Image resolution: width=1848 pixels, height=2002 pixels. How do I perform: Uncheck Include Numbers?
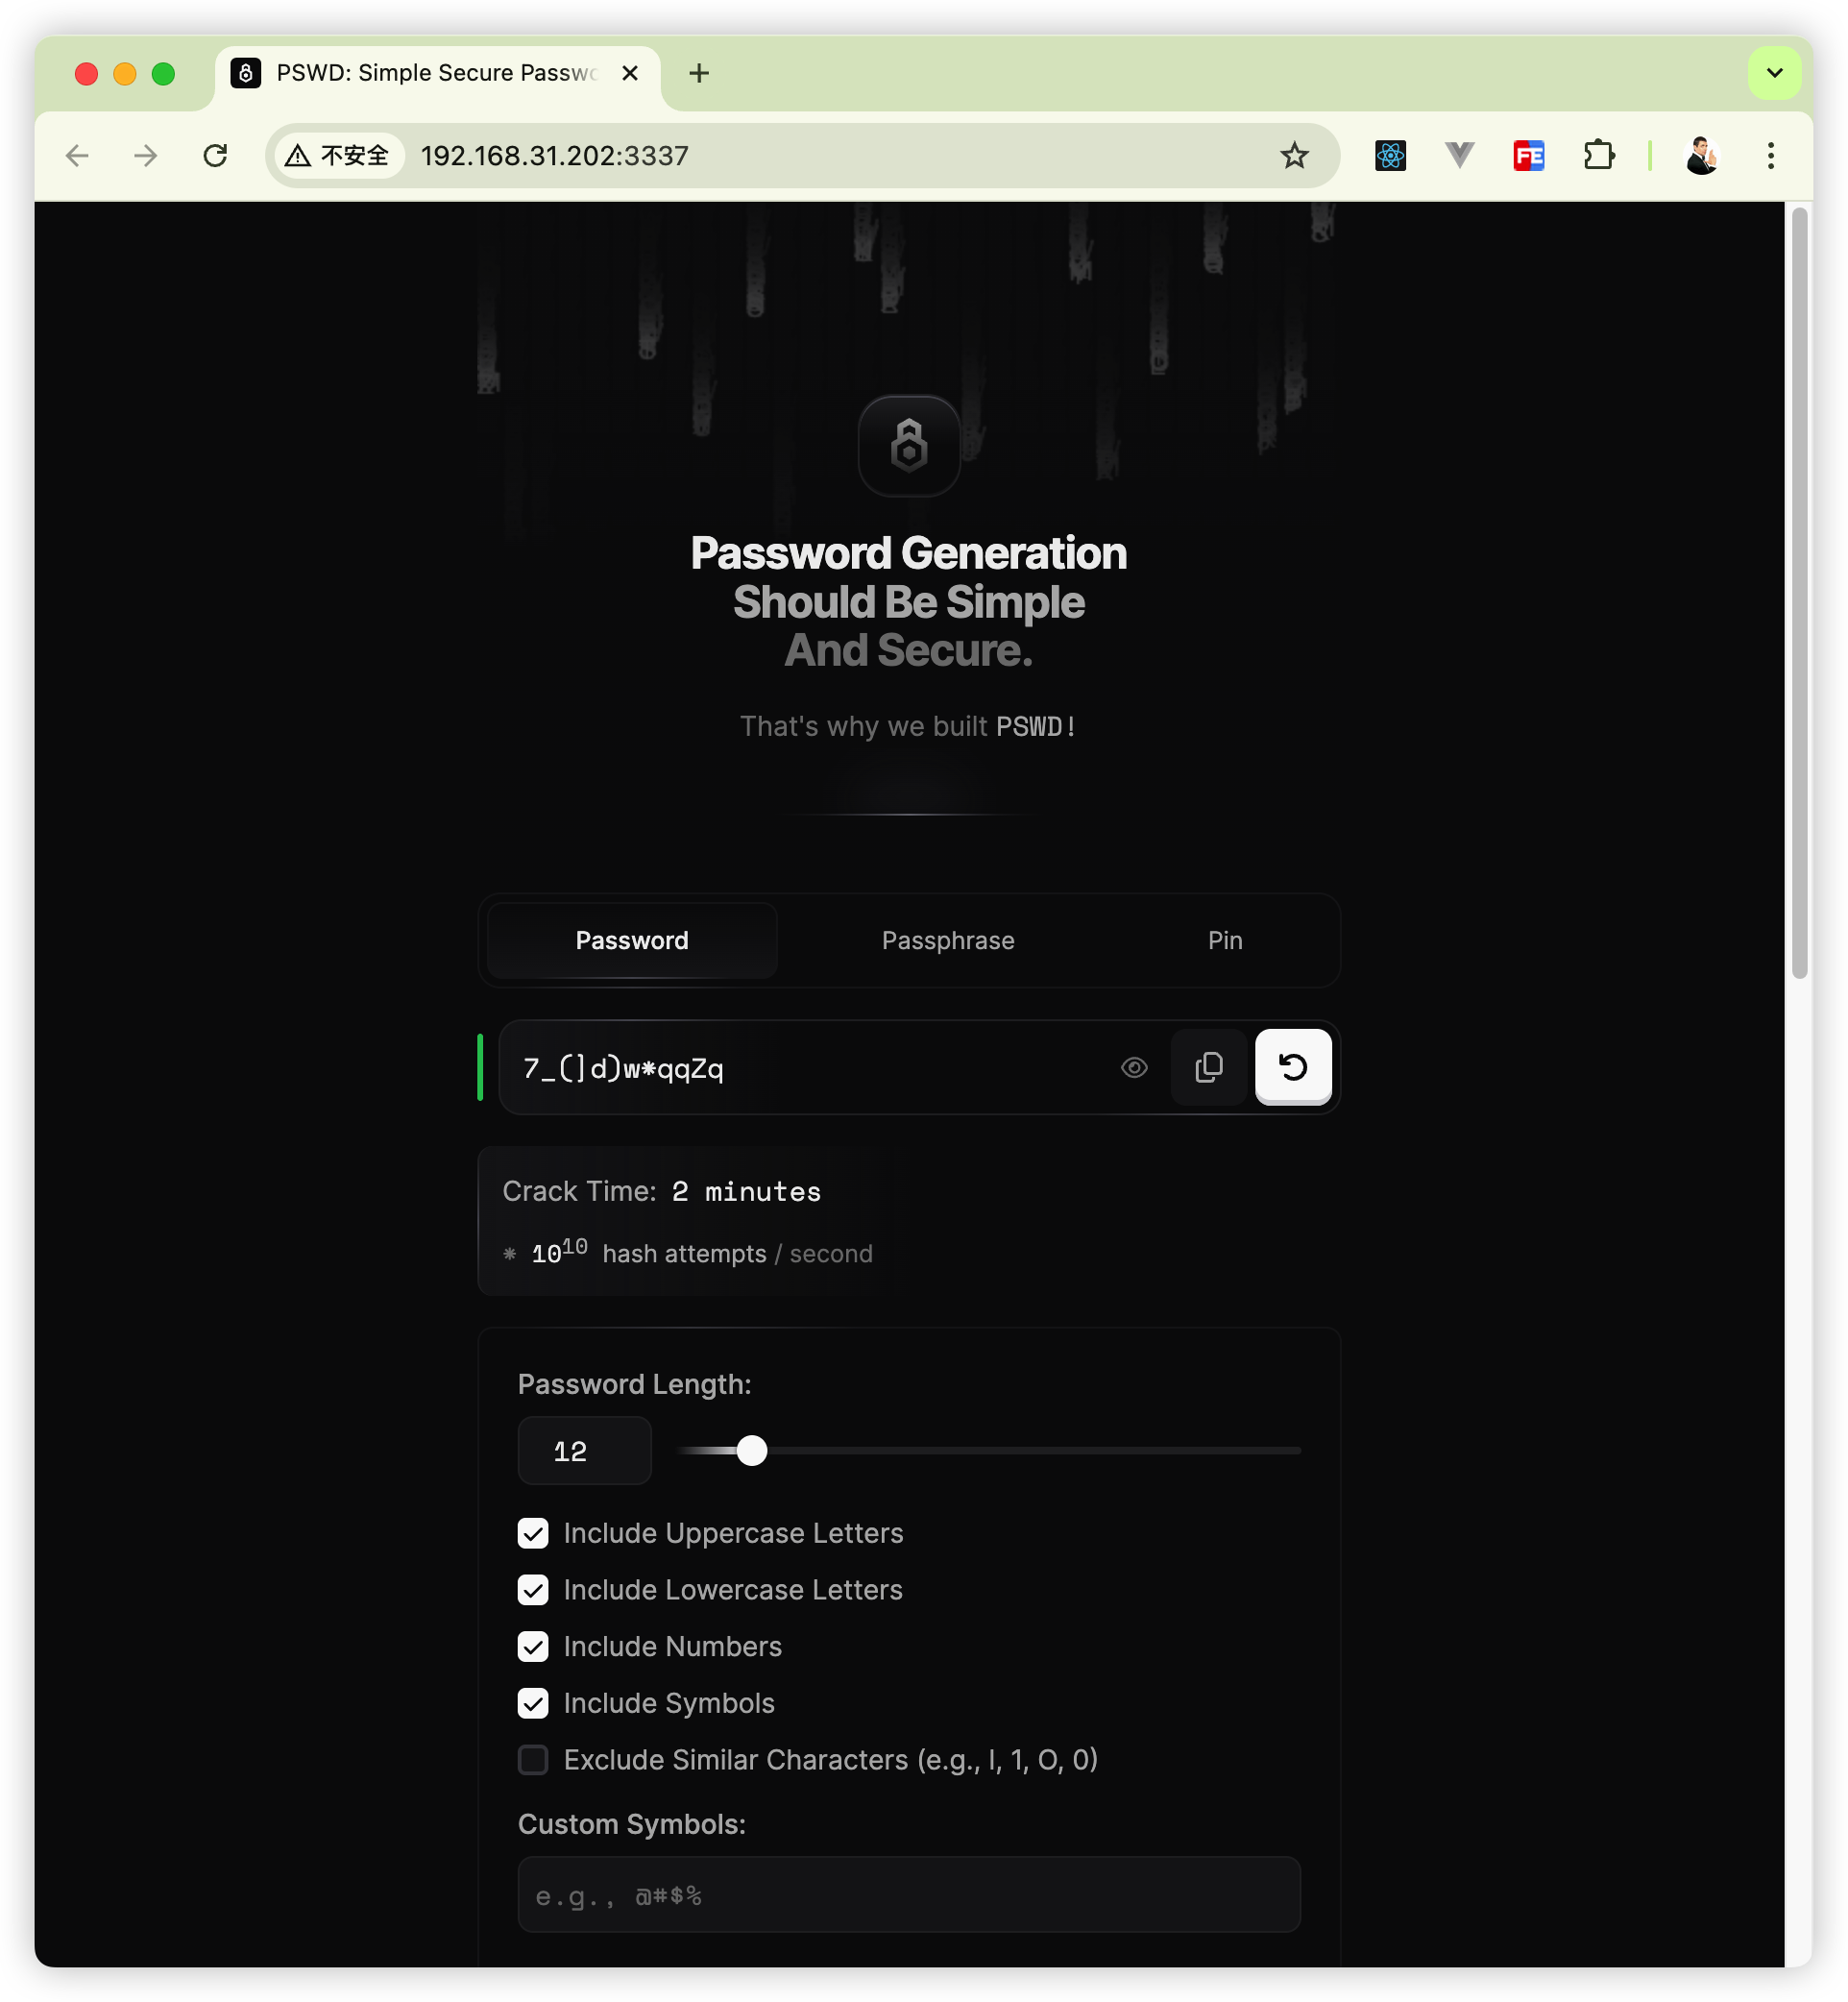pyautogui.click(x=533, y=1647)
